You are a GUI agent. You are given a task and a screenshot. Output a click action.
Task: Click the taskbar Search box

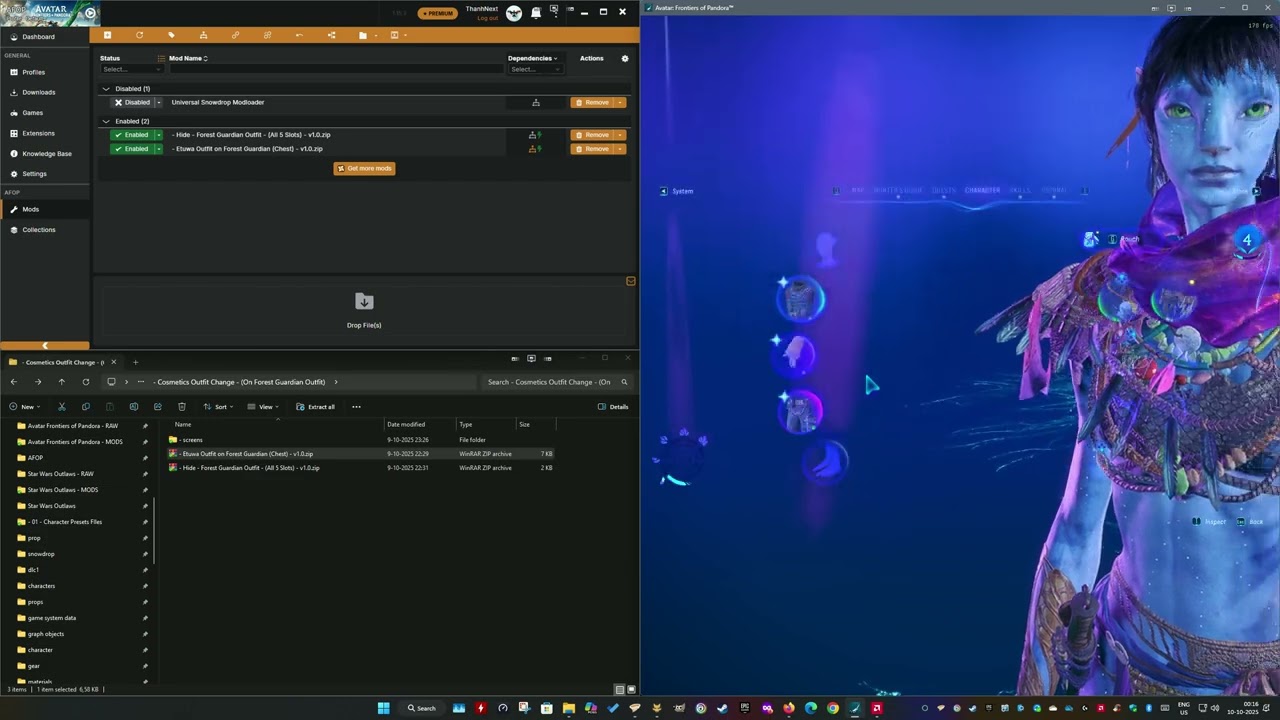(x=421, y=708)
